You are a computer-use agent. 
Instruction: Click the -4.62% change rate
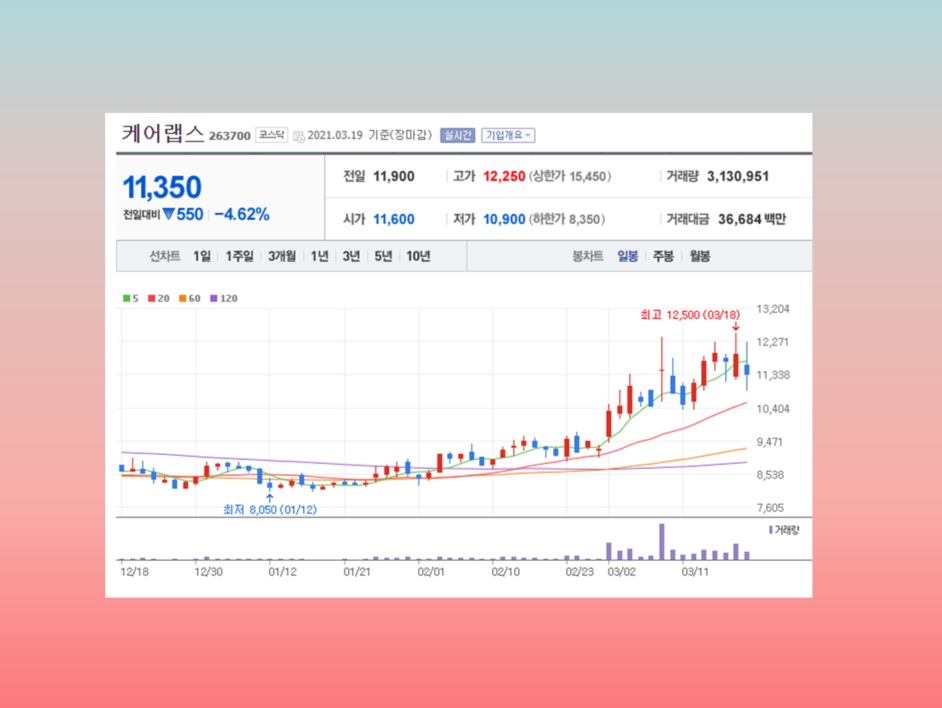pyautogui.click(x=242, y=215)
